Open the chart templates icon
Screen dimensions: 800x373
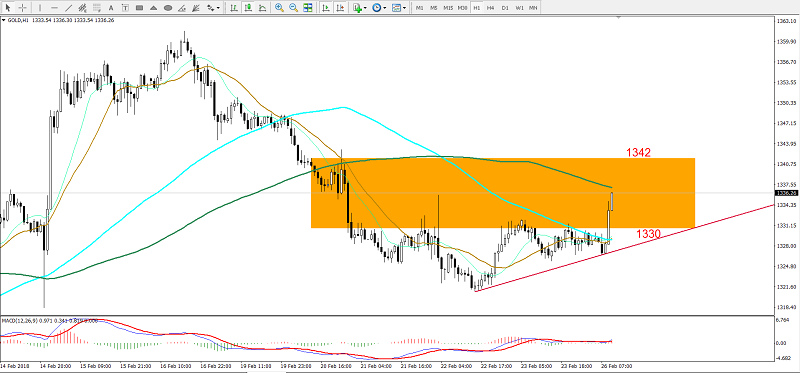click(x=396, y=8)
